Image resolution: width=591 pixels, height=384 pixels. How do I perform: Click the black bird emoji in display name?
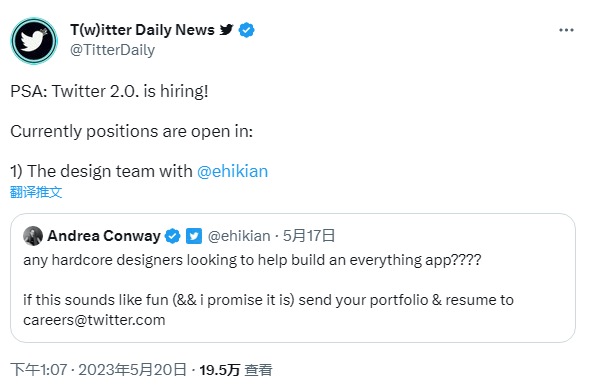click(227, 29)
